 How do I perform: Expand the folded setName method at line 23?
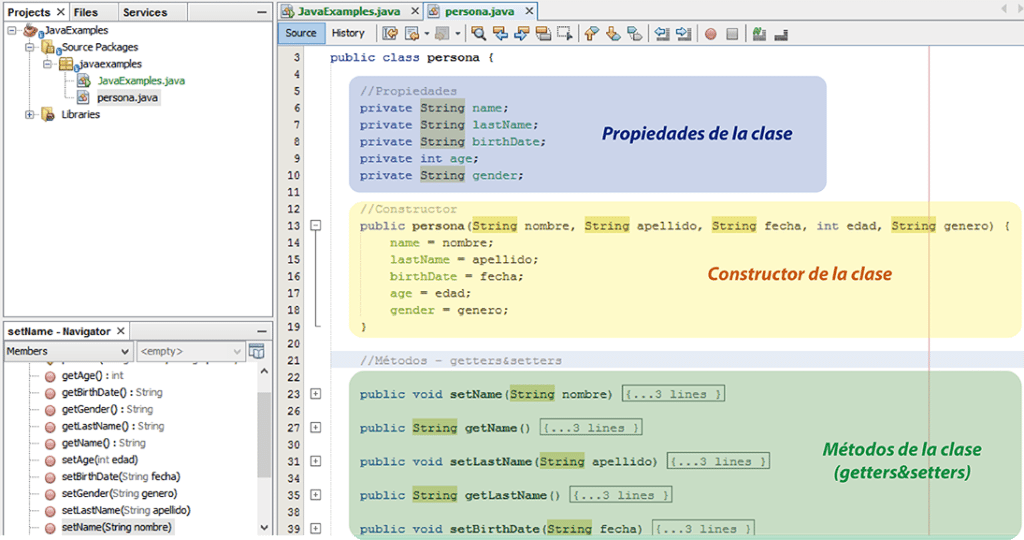[x=316, y=394]
